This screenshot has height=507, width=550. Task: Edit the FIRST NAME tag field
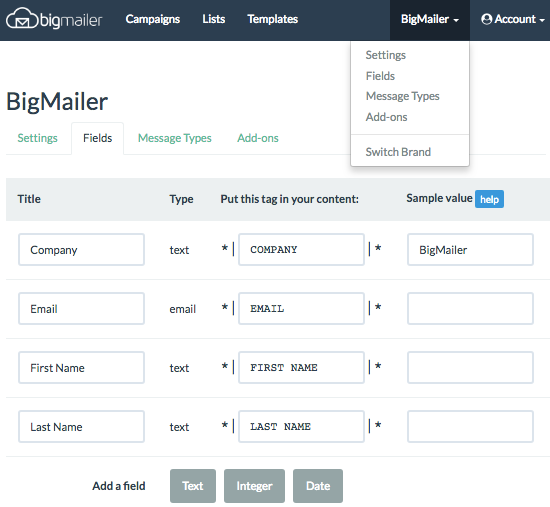click(x=301, y=368)
